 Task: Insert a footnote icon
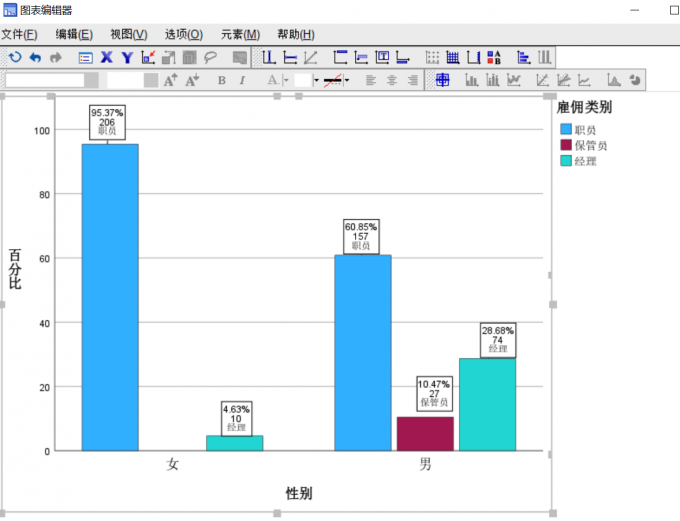point(403,57)
